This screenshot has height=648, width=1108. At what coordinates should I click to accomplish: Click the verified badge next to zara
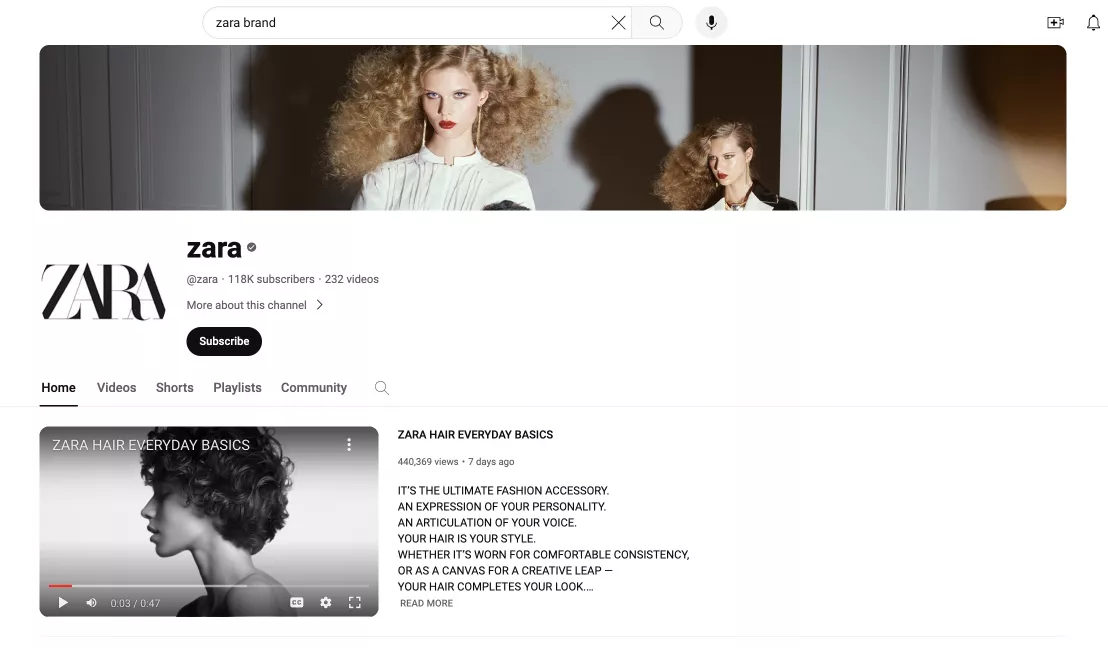252,247
